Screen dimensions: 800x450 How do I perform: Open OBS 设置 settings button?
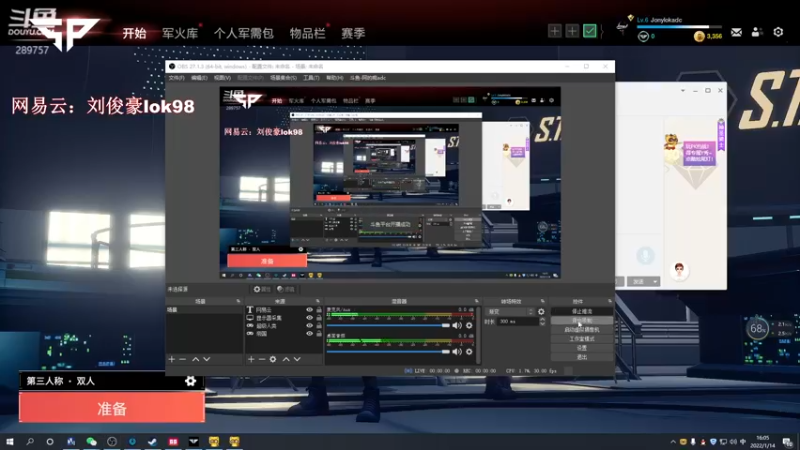tap(582, 348)
